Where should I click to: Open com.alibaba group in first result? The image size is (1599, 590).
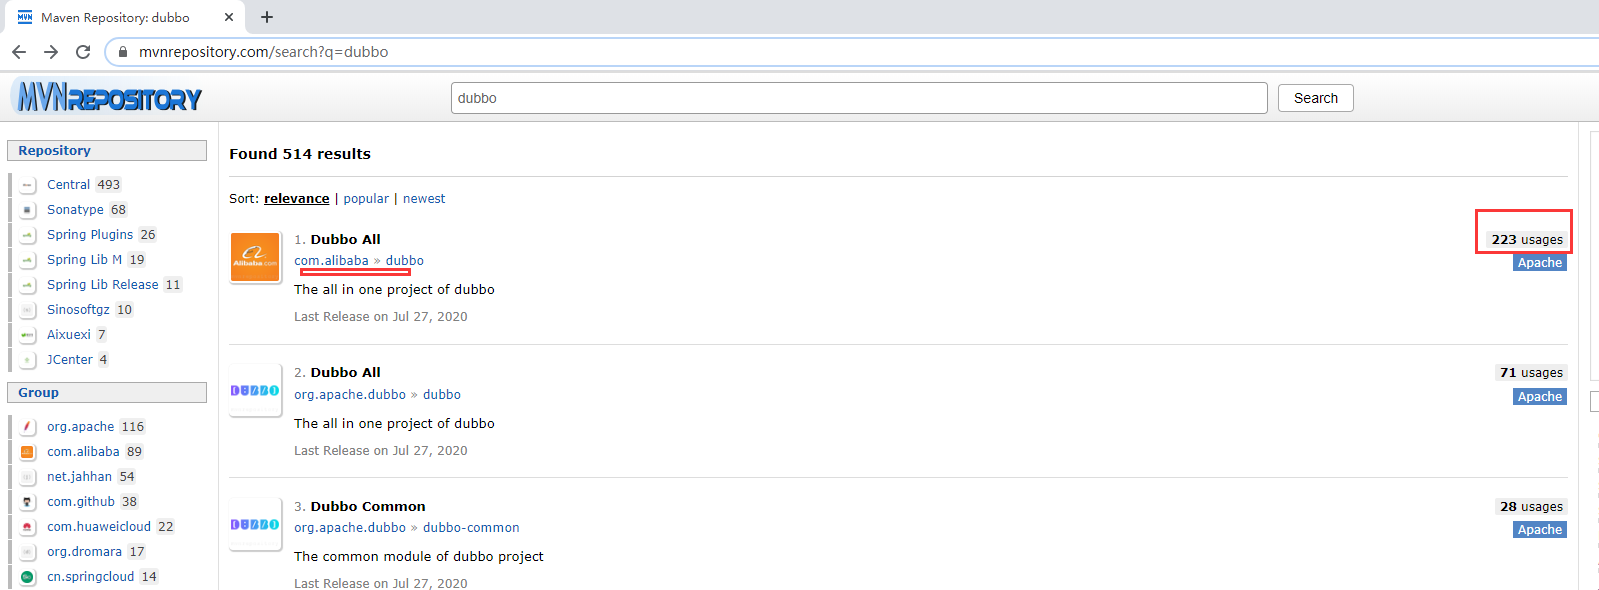click(331, 261)
